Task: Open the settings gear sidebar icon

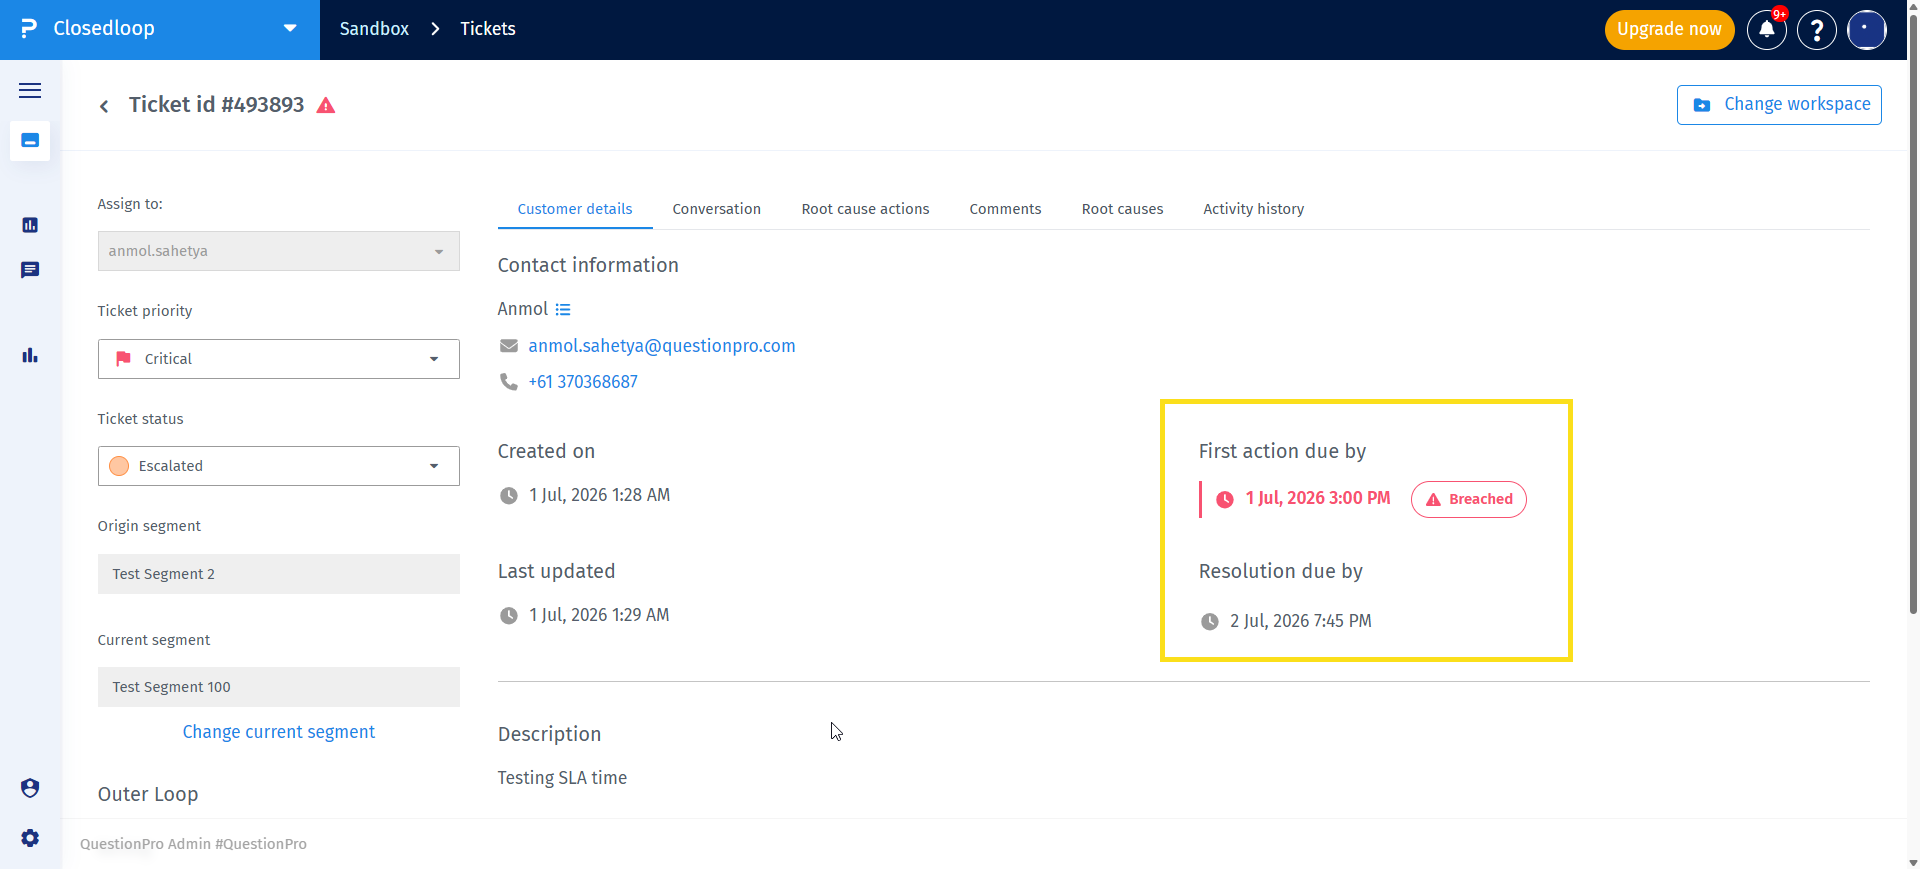Action: pos(30,838)
